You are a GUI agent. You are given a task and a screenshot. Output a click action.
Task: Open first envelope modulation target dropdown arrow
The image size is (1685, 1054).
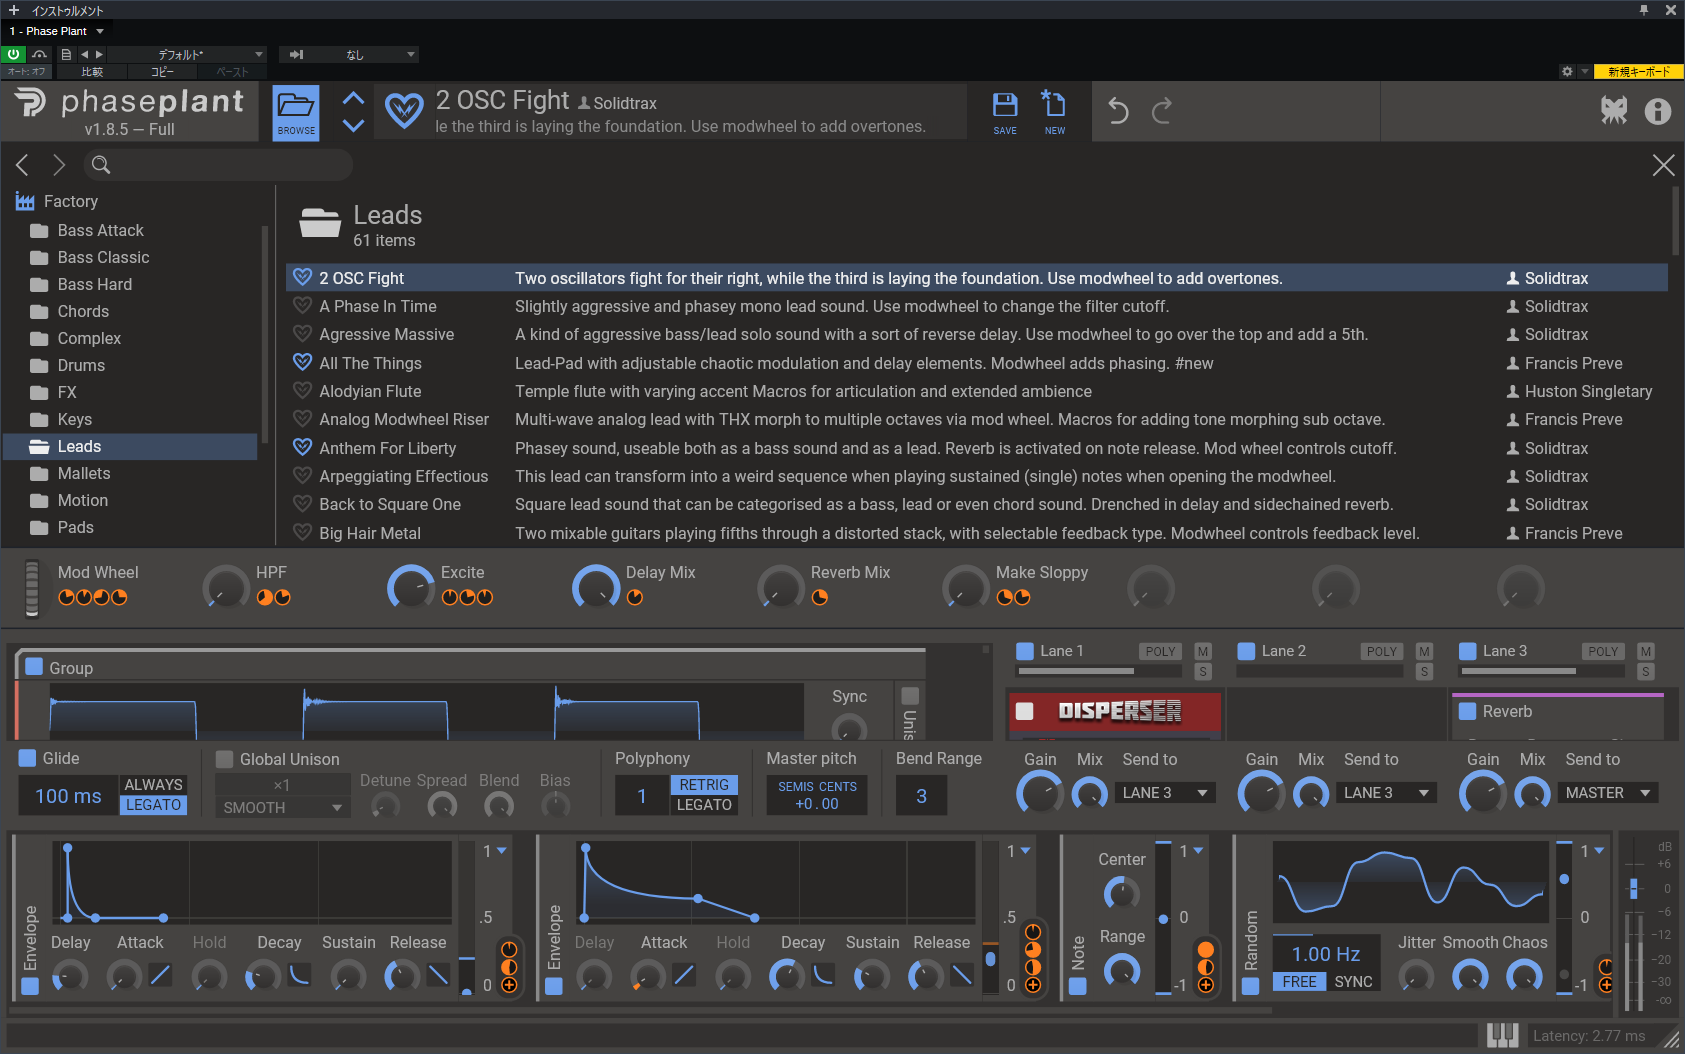[x=502, y=851]
